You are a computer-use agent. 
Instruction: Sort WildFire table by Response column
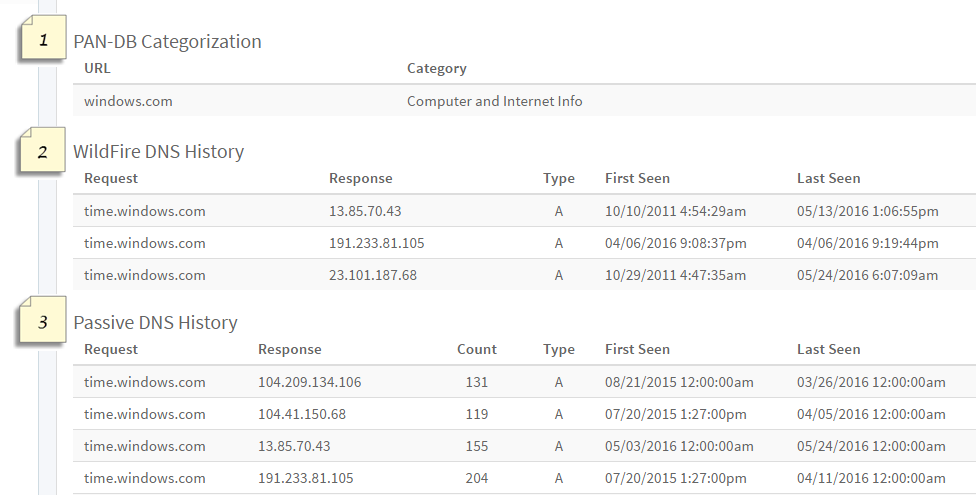(360, 179)
